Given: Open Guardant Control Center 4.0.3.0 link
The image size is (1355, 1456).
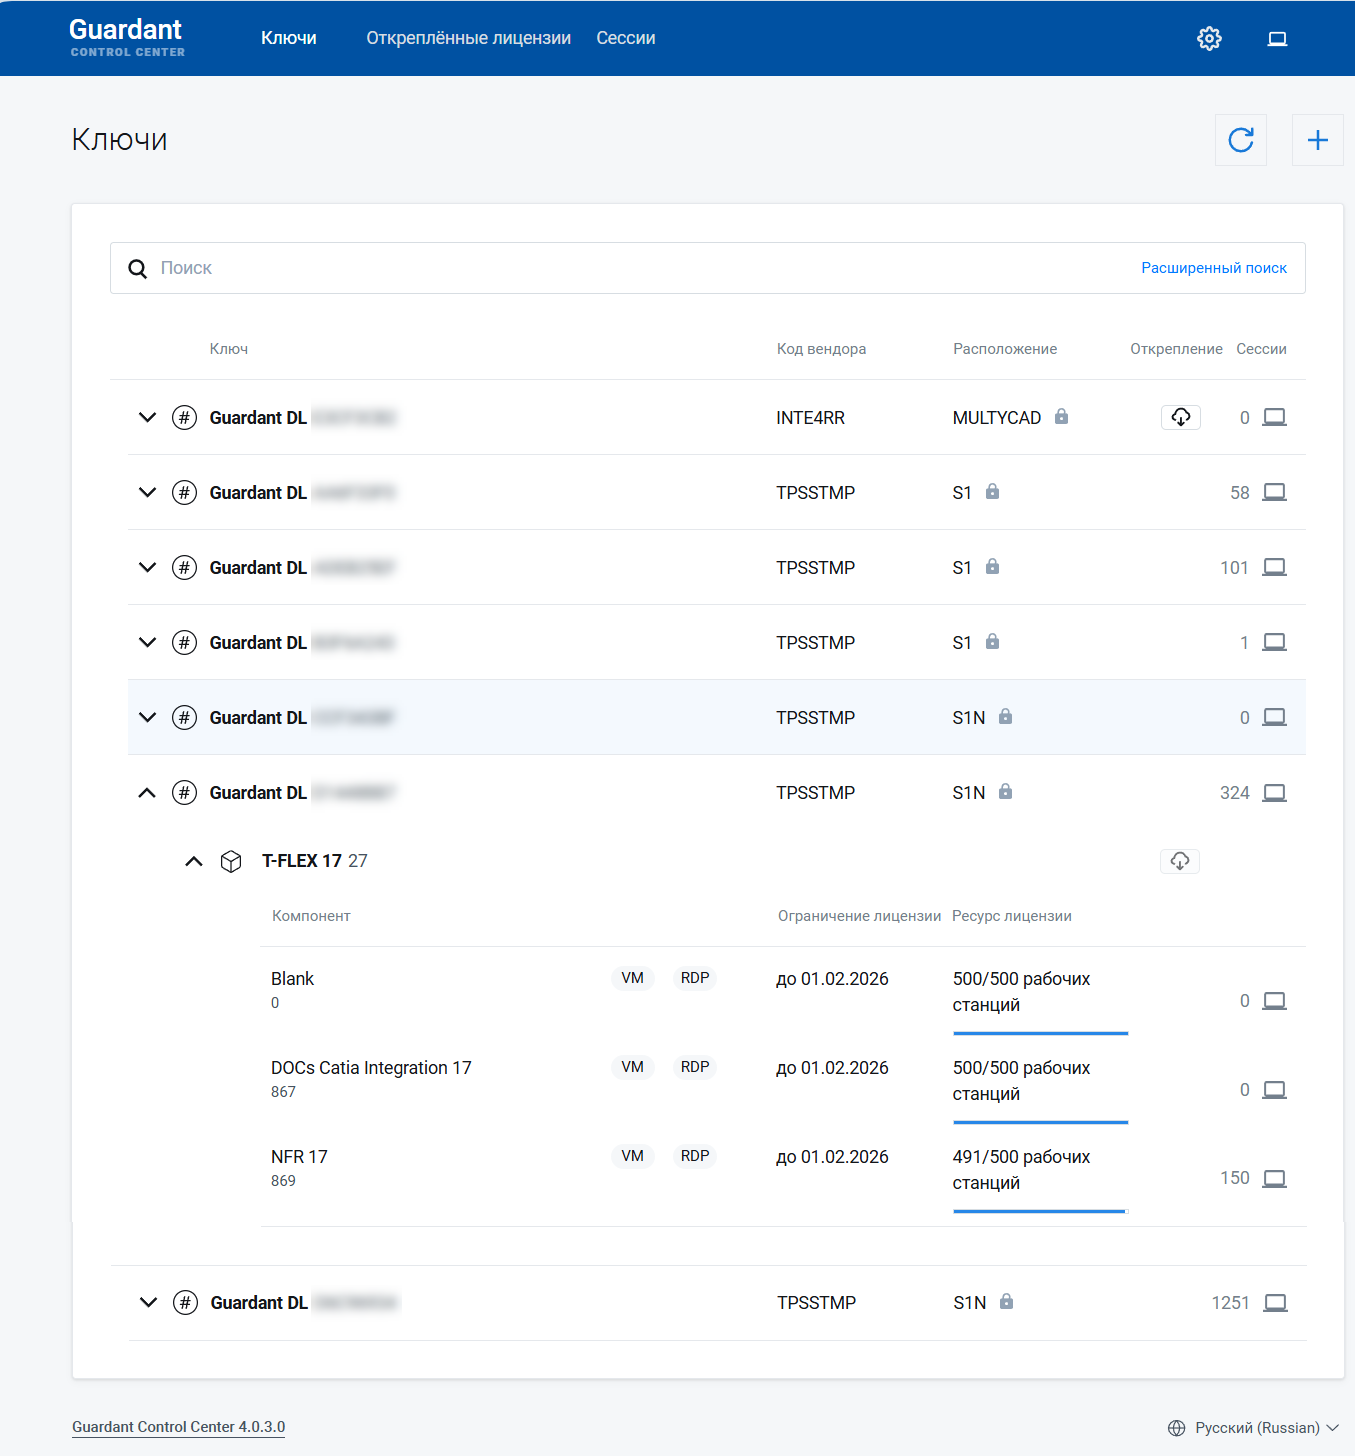Looking at the screenshot, I should tap(178, 1427).
